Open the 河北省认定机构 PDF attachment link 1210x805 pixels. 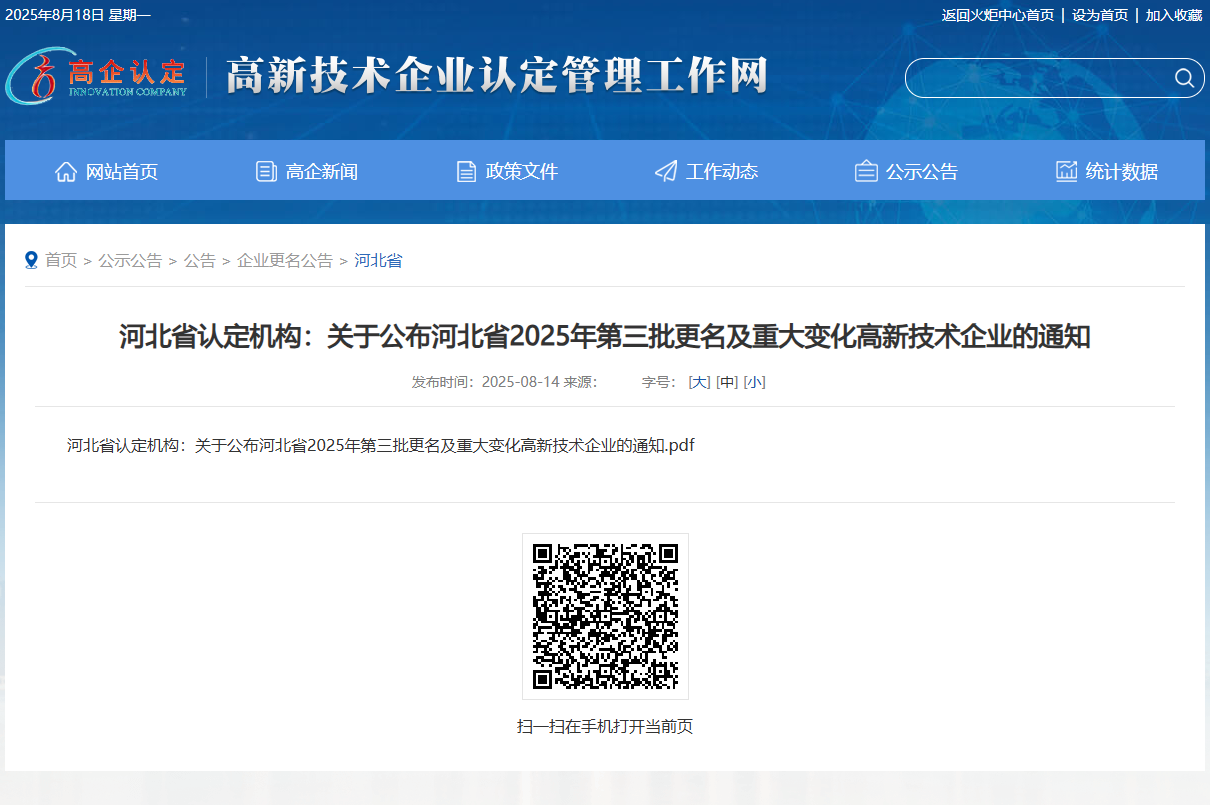tap(381, 445)
